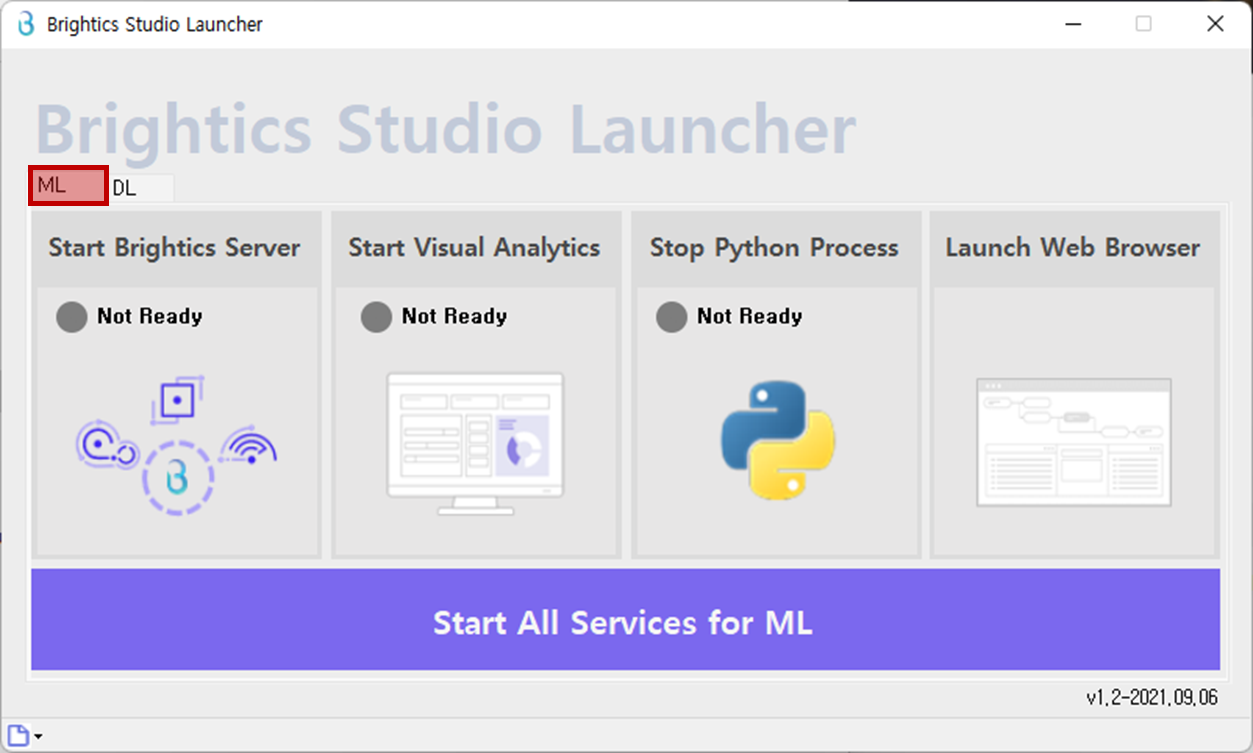This screenshot has width=1253, height=753.
Task: Select the ML tab
Action: (x=68, y=186)
